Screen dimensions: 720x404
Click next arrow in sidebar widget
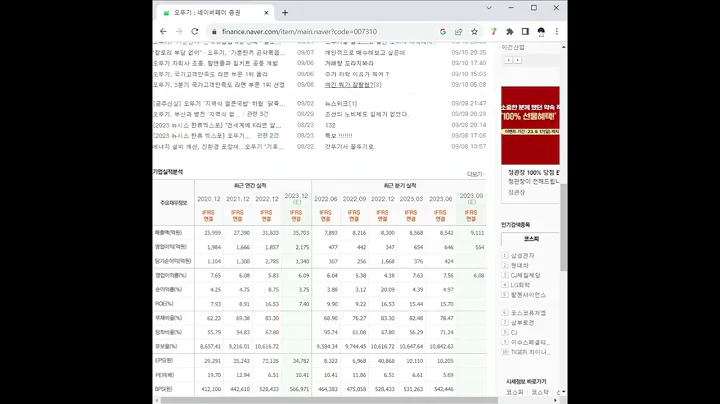click(x=518, y=60)
